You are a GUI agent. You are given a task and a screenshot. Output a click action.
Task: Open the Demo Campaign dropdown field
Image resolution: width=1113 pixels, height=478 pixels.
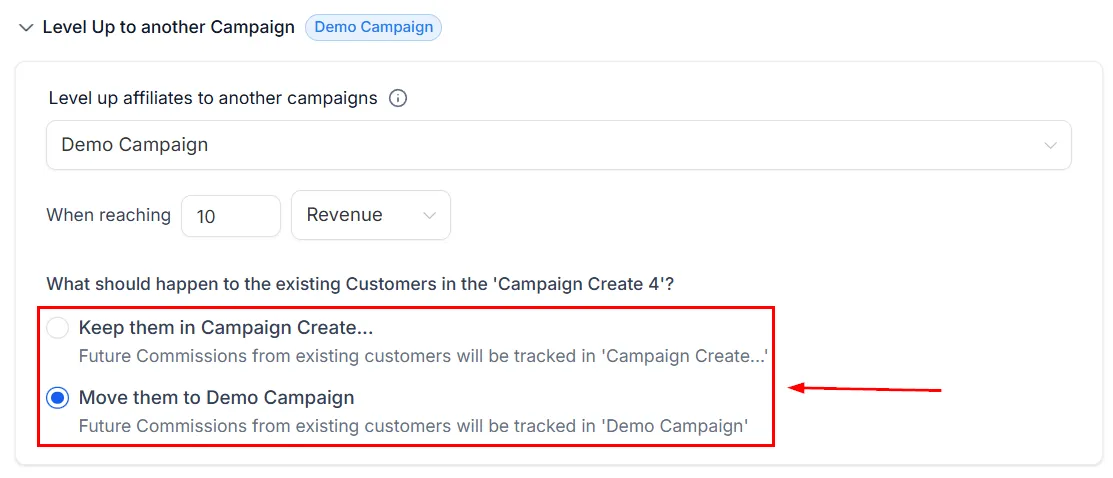(x=559, y=145)
